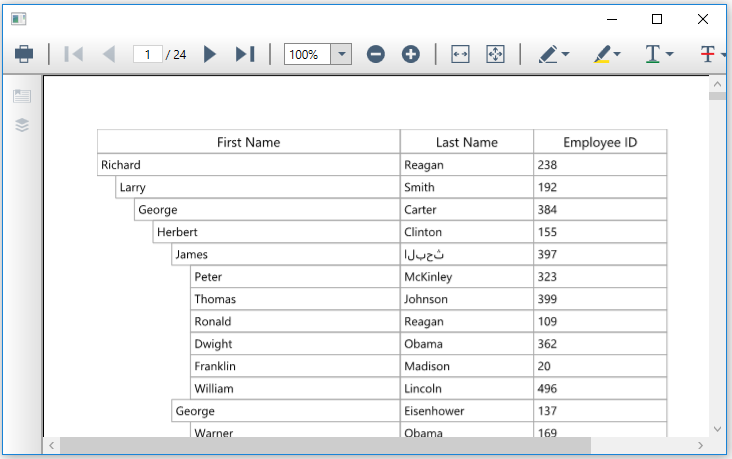This screenshot has width=732, height=459.
Task: Click the Carter last name cell
Action: pyautogui.click(x=467, y=210)
